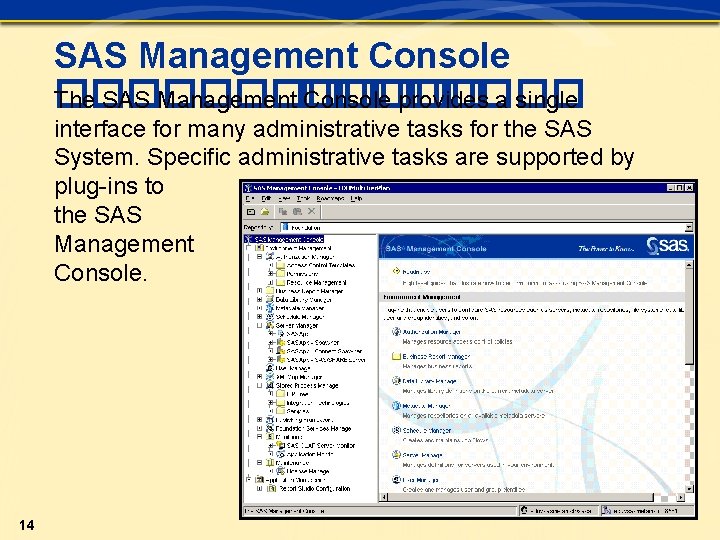
Task: Click the first toolbar icon beside Open folder
Action: point(251,212)
